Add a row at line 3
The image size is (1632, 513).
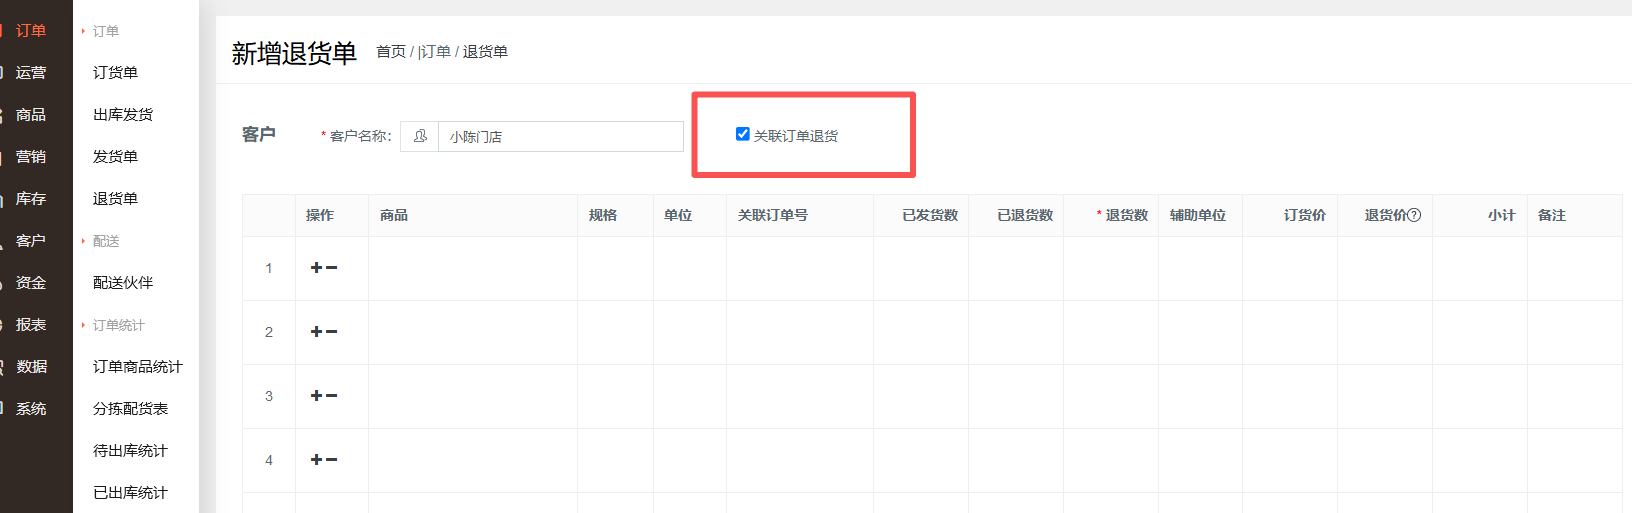(316, 396)
